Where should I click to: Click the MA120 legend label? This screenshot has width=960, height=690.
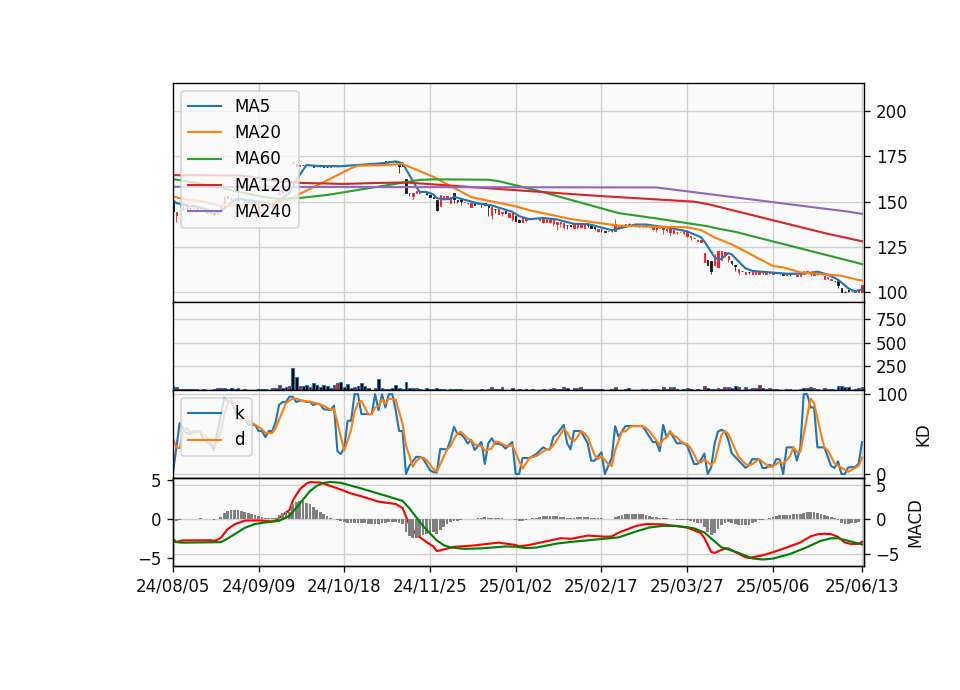(x=263, y=185)
